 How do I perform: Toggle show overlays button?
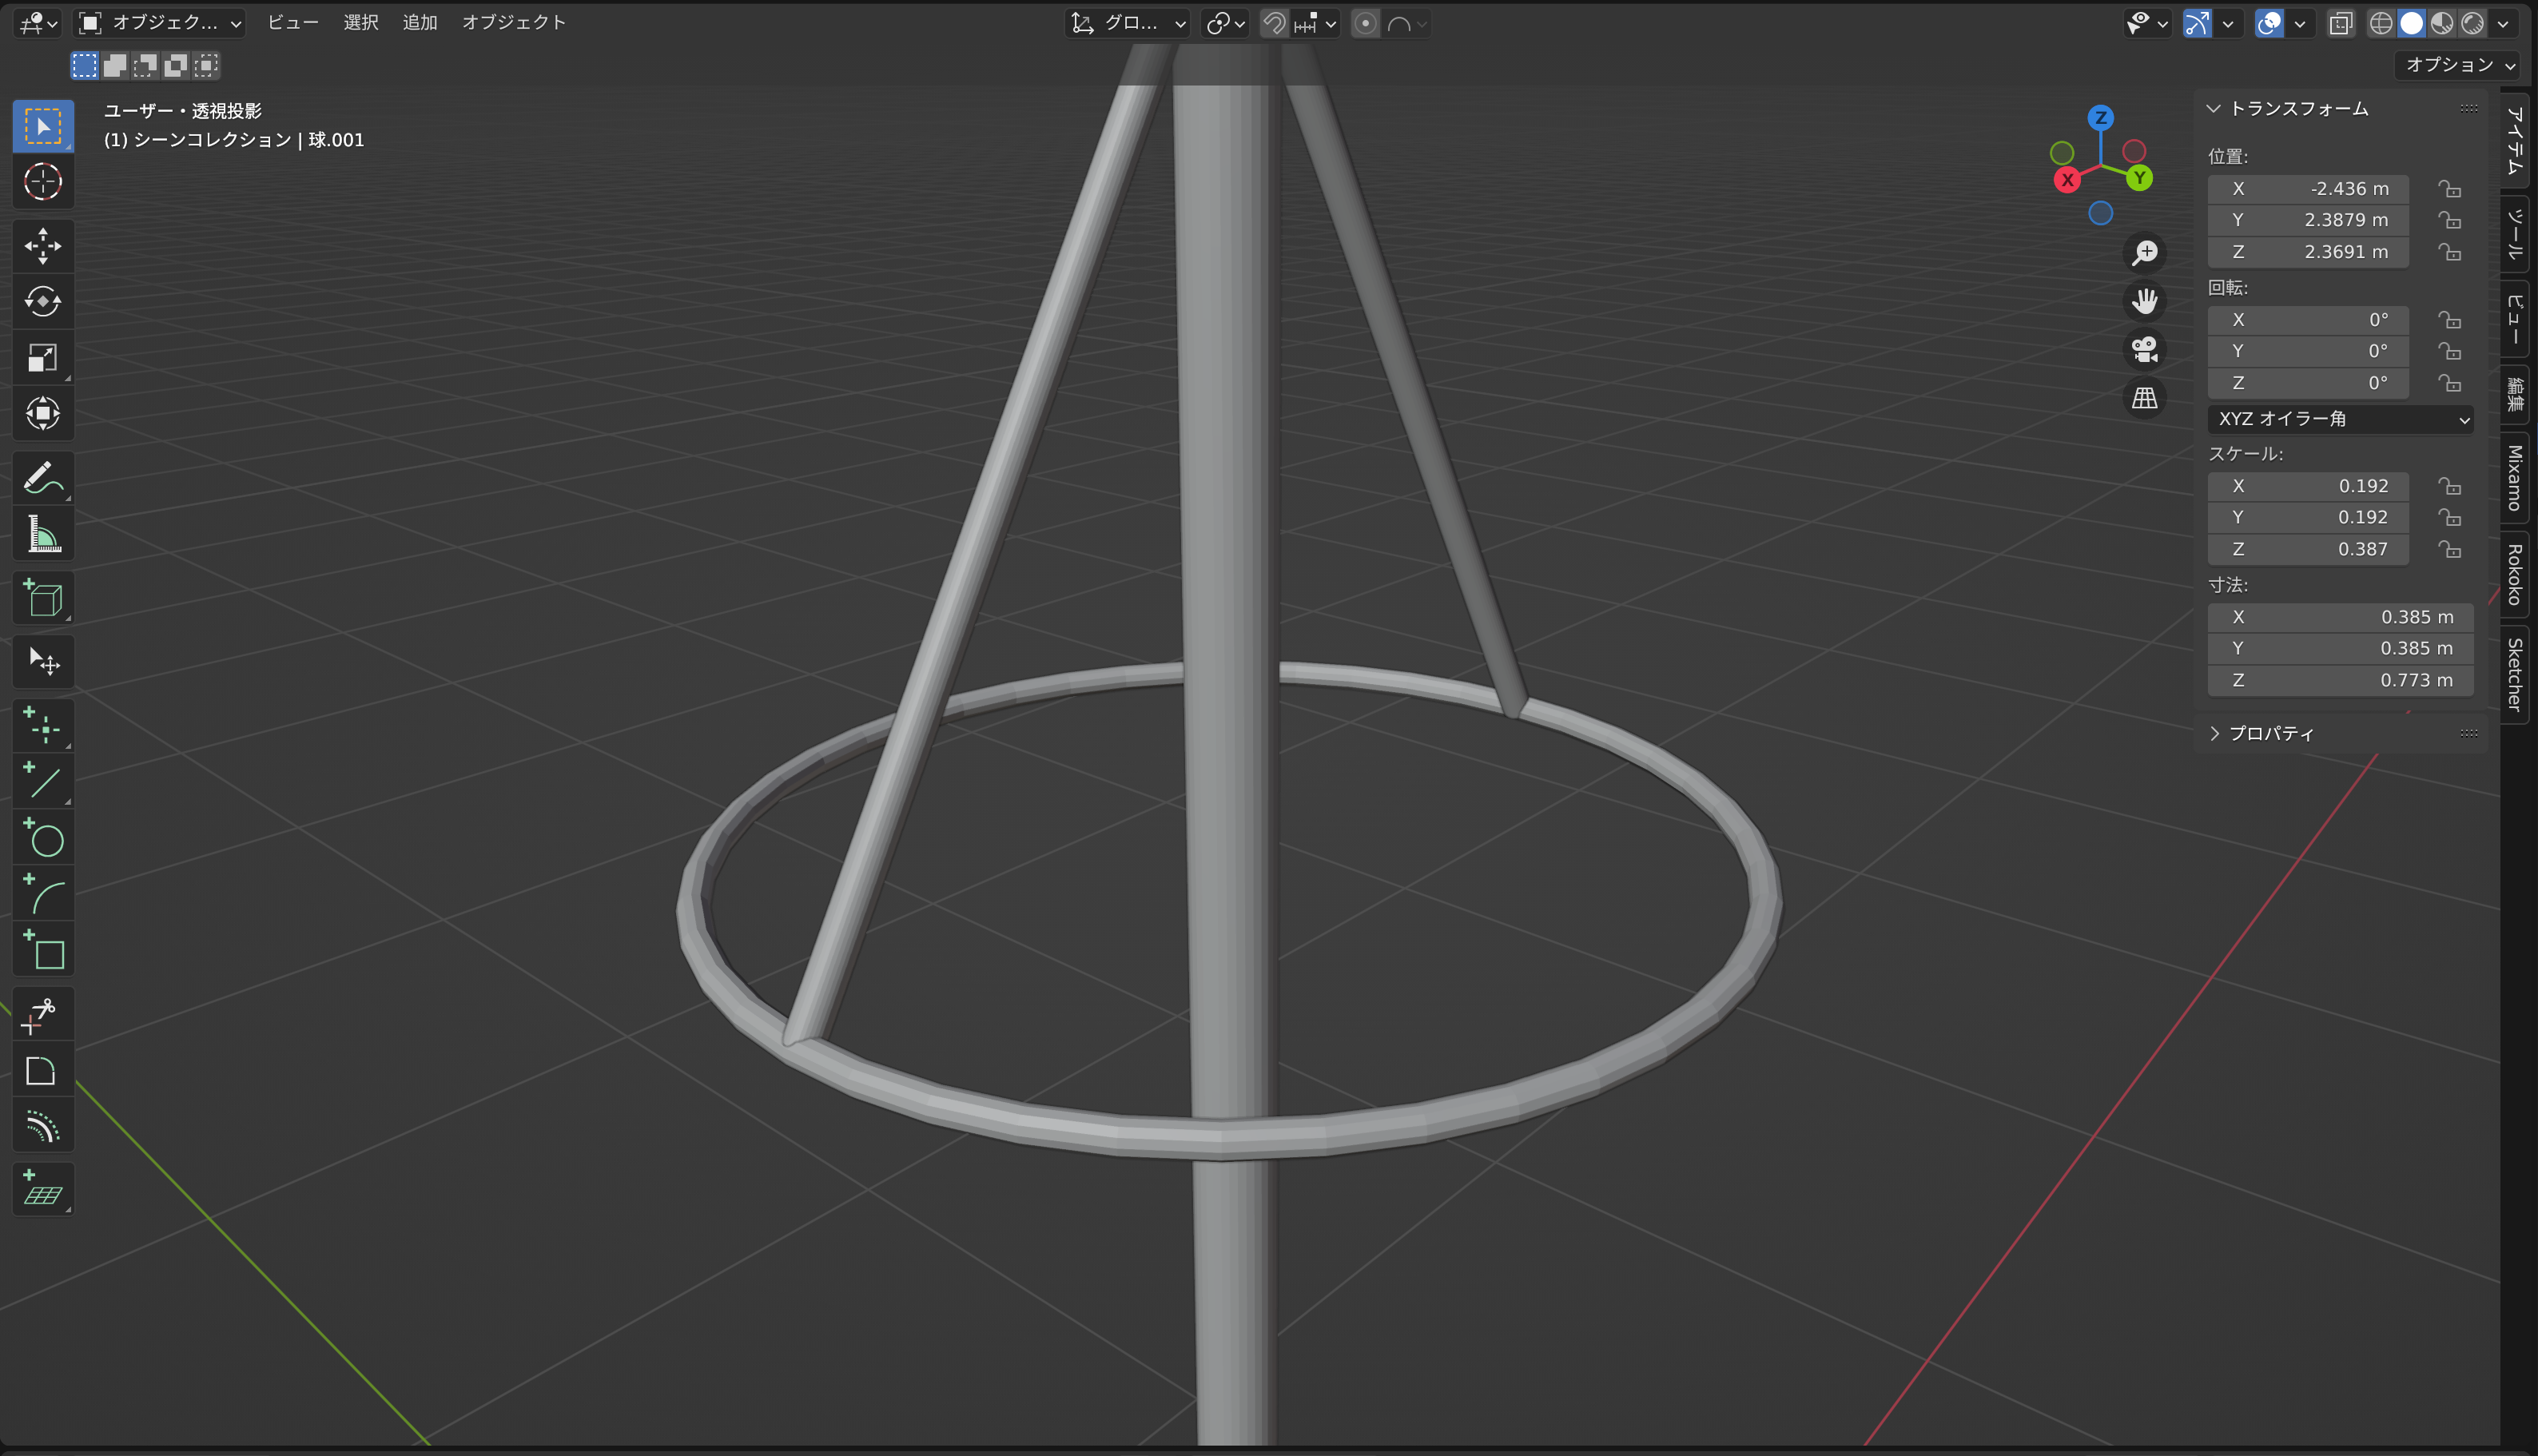2269,23
